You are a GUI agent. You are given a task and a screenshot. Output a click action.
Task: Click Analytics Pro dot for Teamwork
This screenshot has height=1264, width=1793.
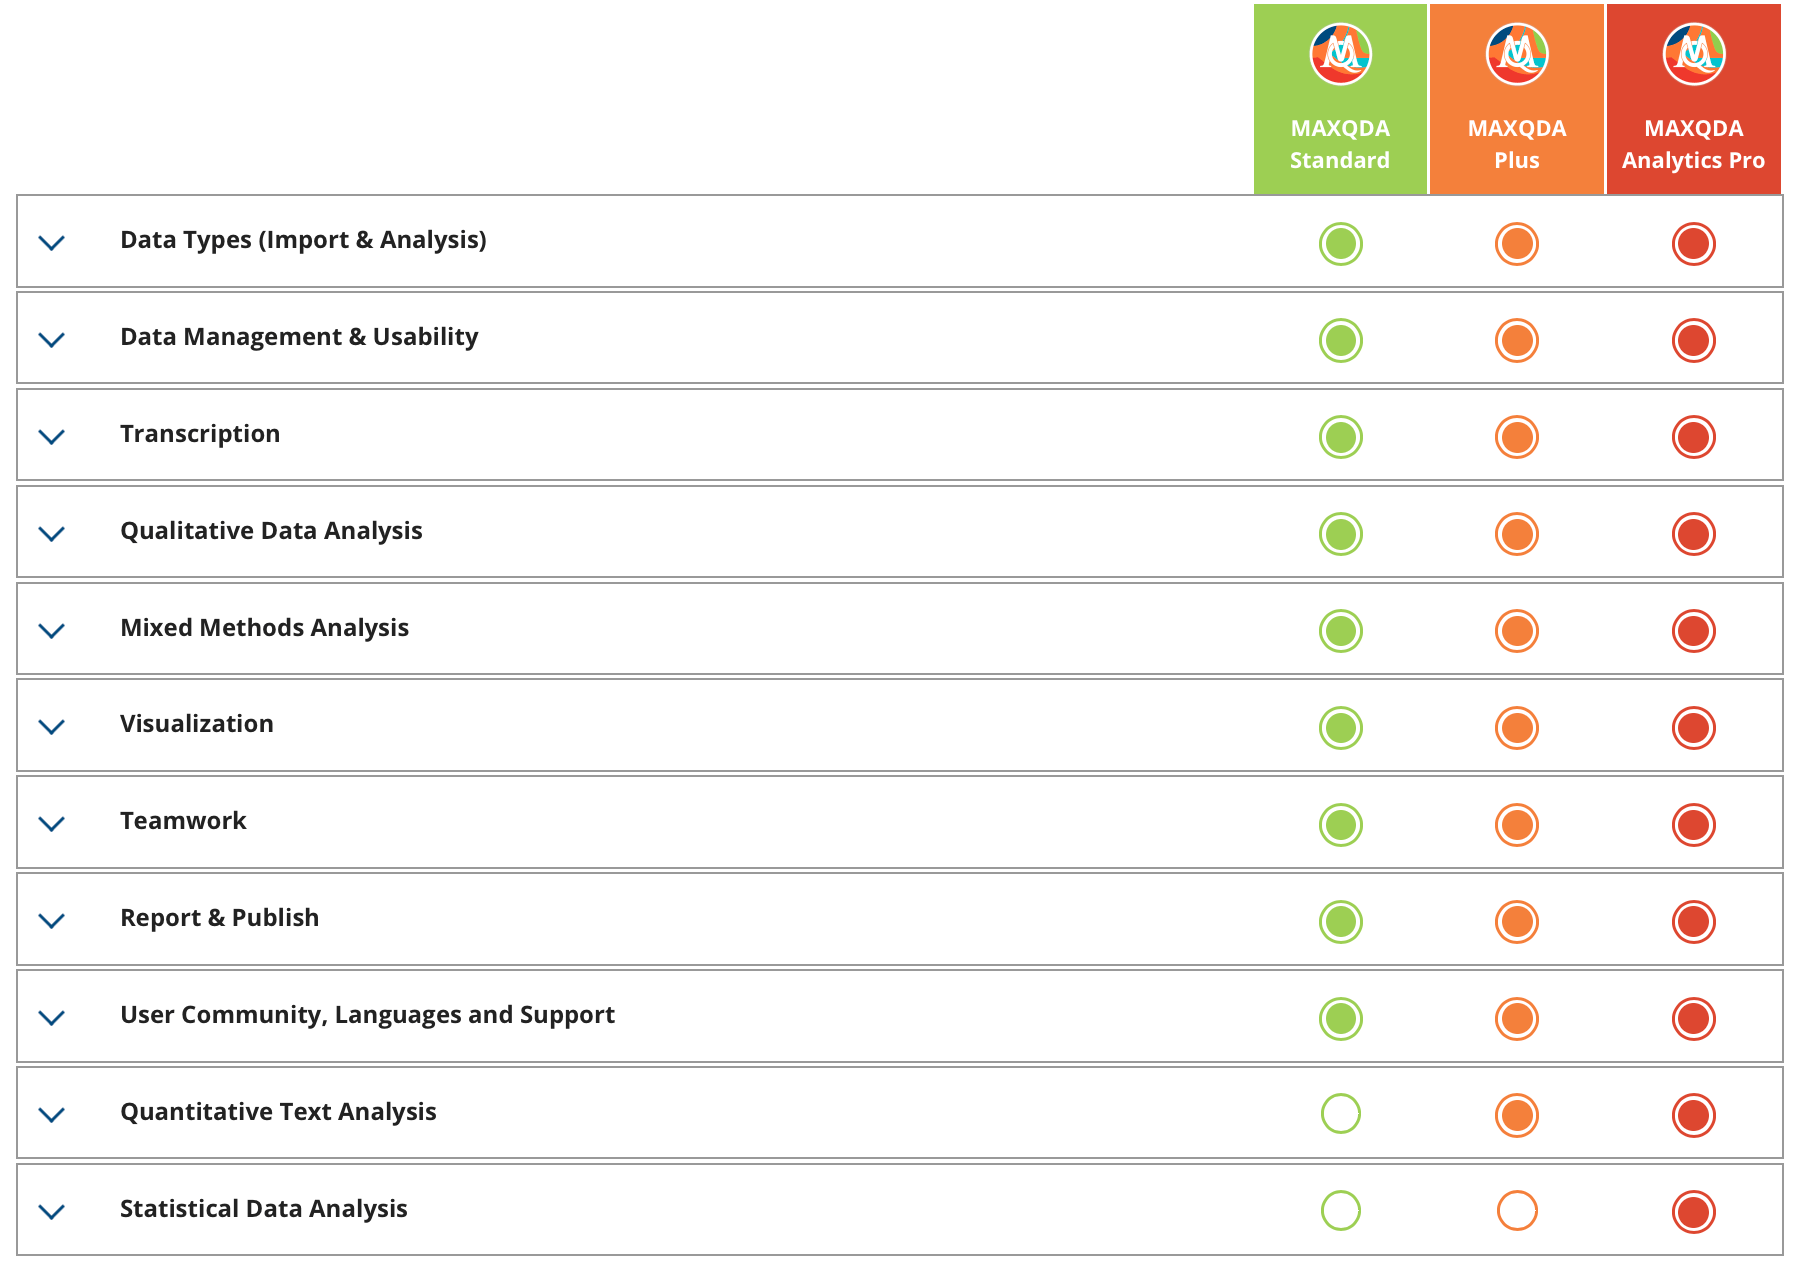pyautogui.click(x=1693, y=825)
